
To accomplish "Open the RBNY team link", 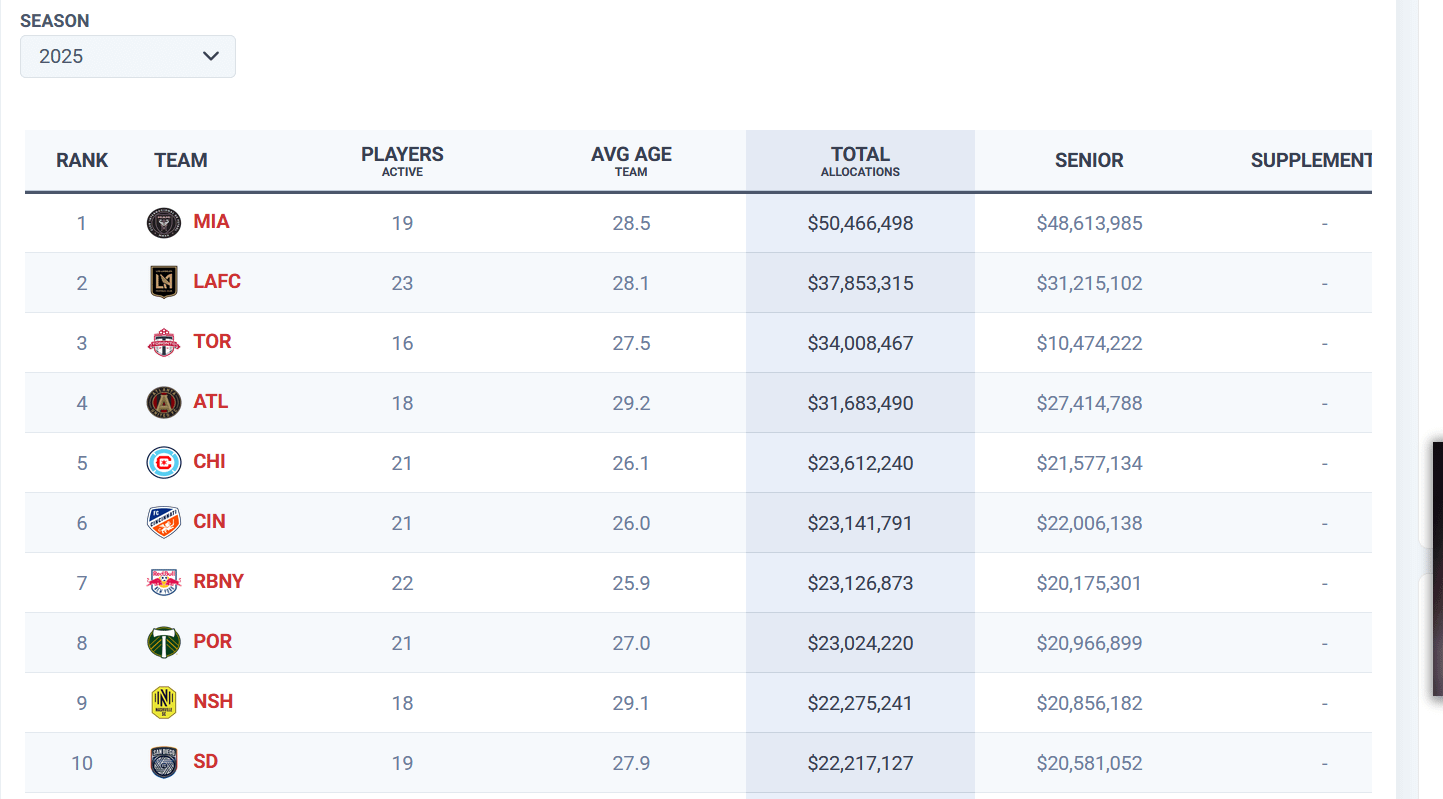I will click(x=218, y=581).
